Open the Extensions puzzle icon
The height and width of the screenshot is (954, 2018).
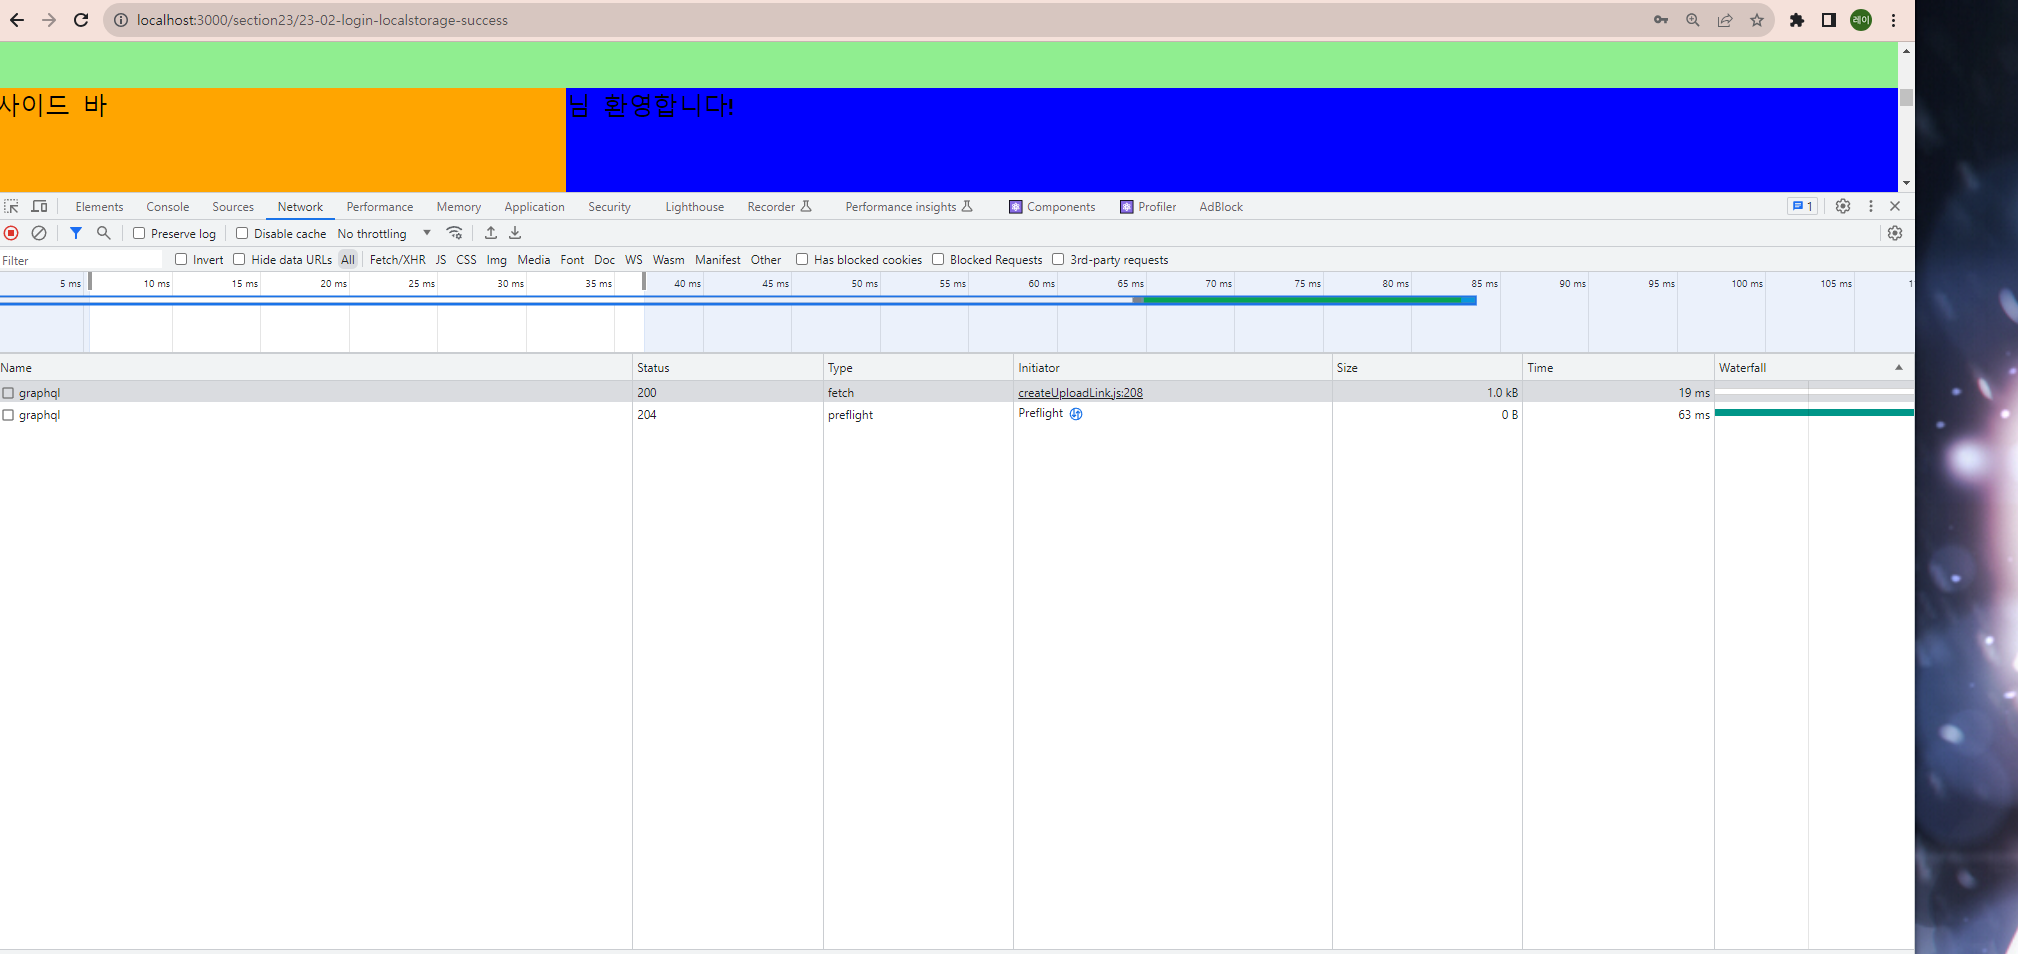tap(1797, 20)
